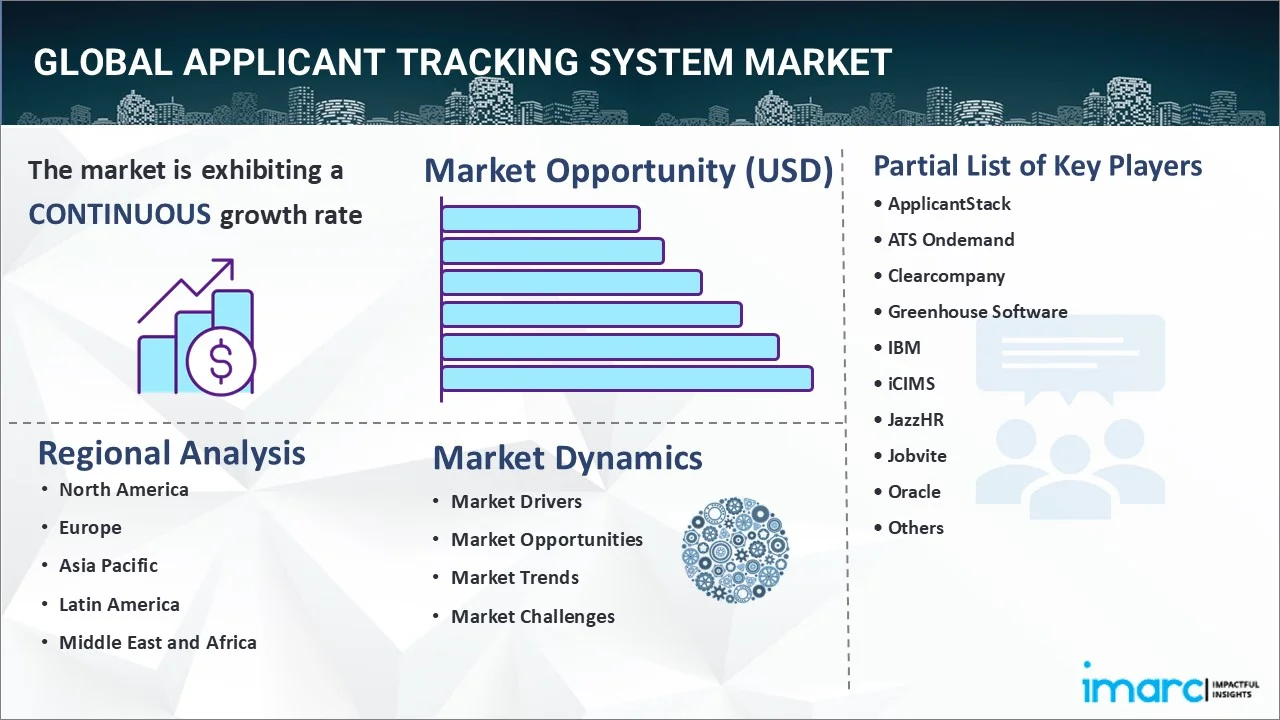Viewport: 1280px width, 720px height.
Task: Click the people chat bubble icon
Action: (x=1070, y=417)
